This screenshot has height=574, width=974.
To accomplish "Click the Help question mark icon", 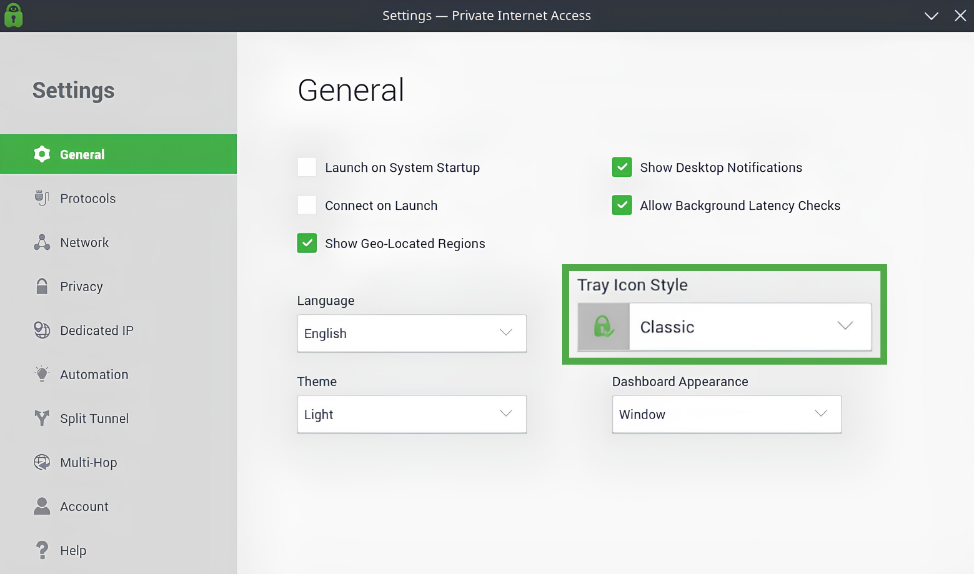I will 42,550.
